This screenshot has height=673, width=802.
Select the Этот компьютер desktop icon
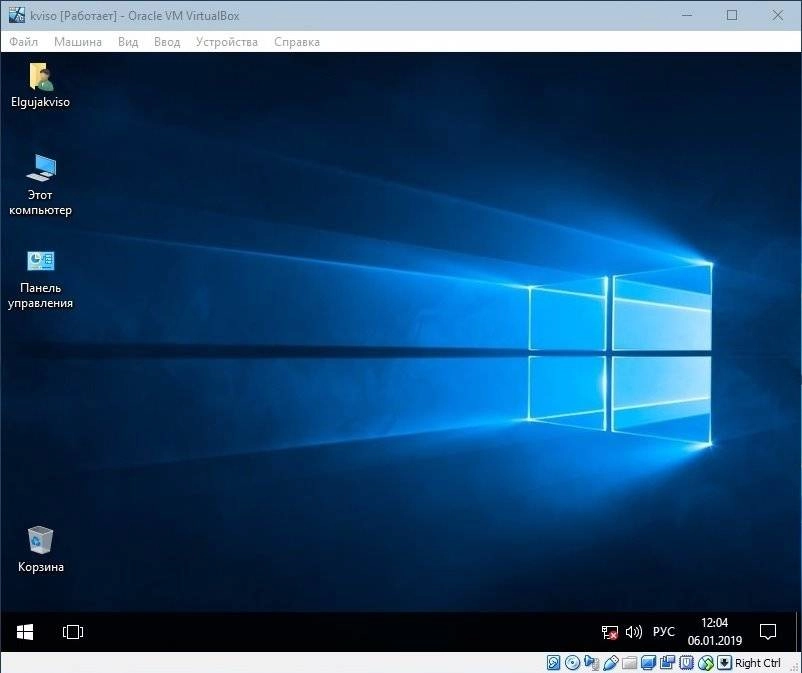[40, 185]
